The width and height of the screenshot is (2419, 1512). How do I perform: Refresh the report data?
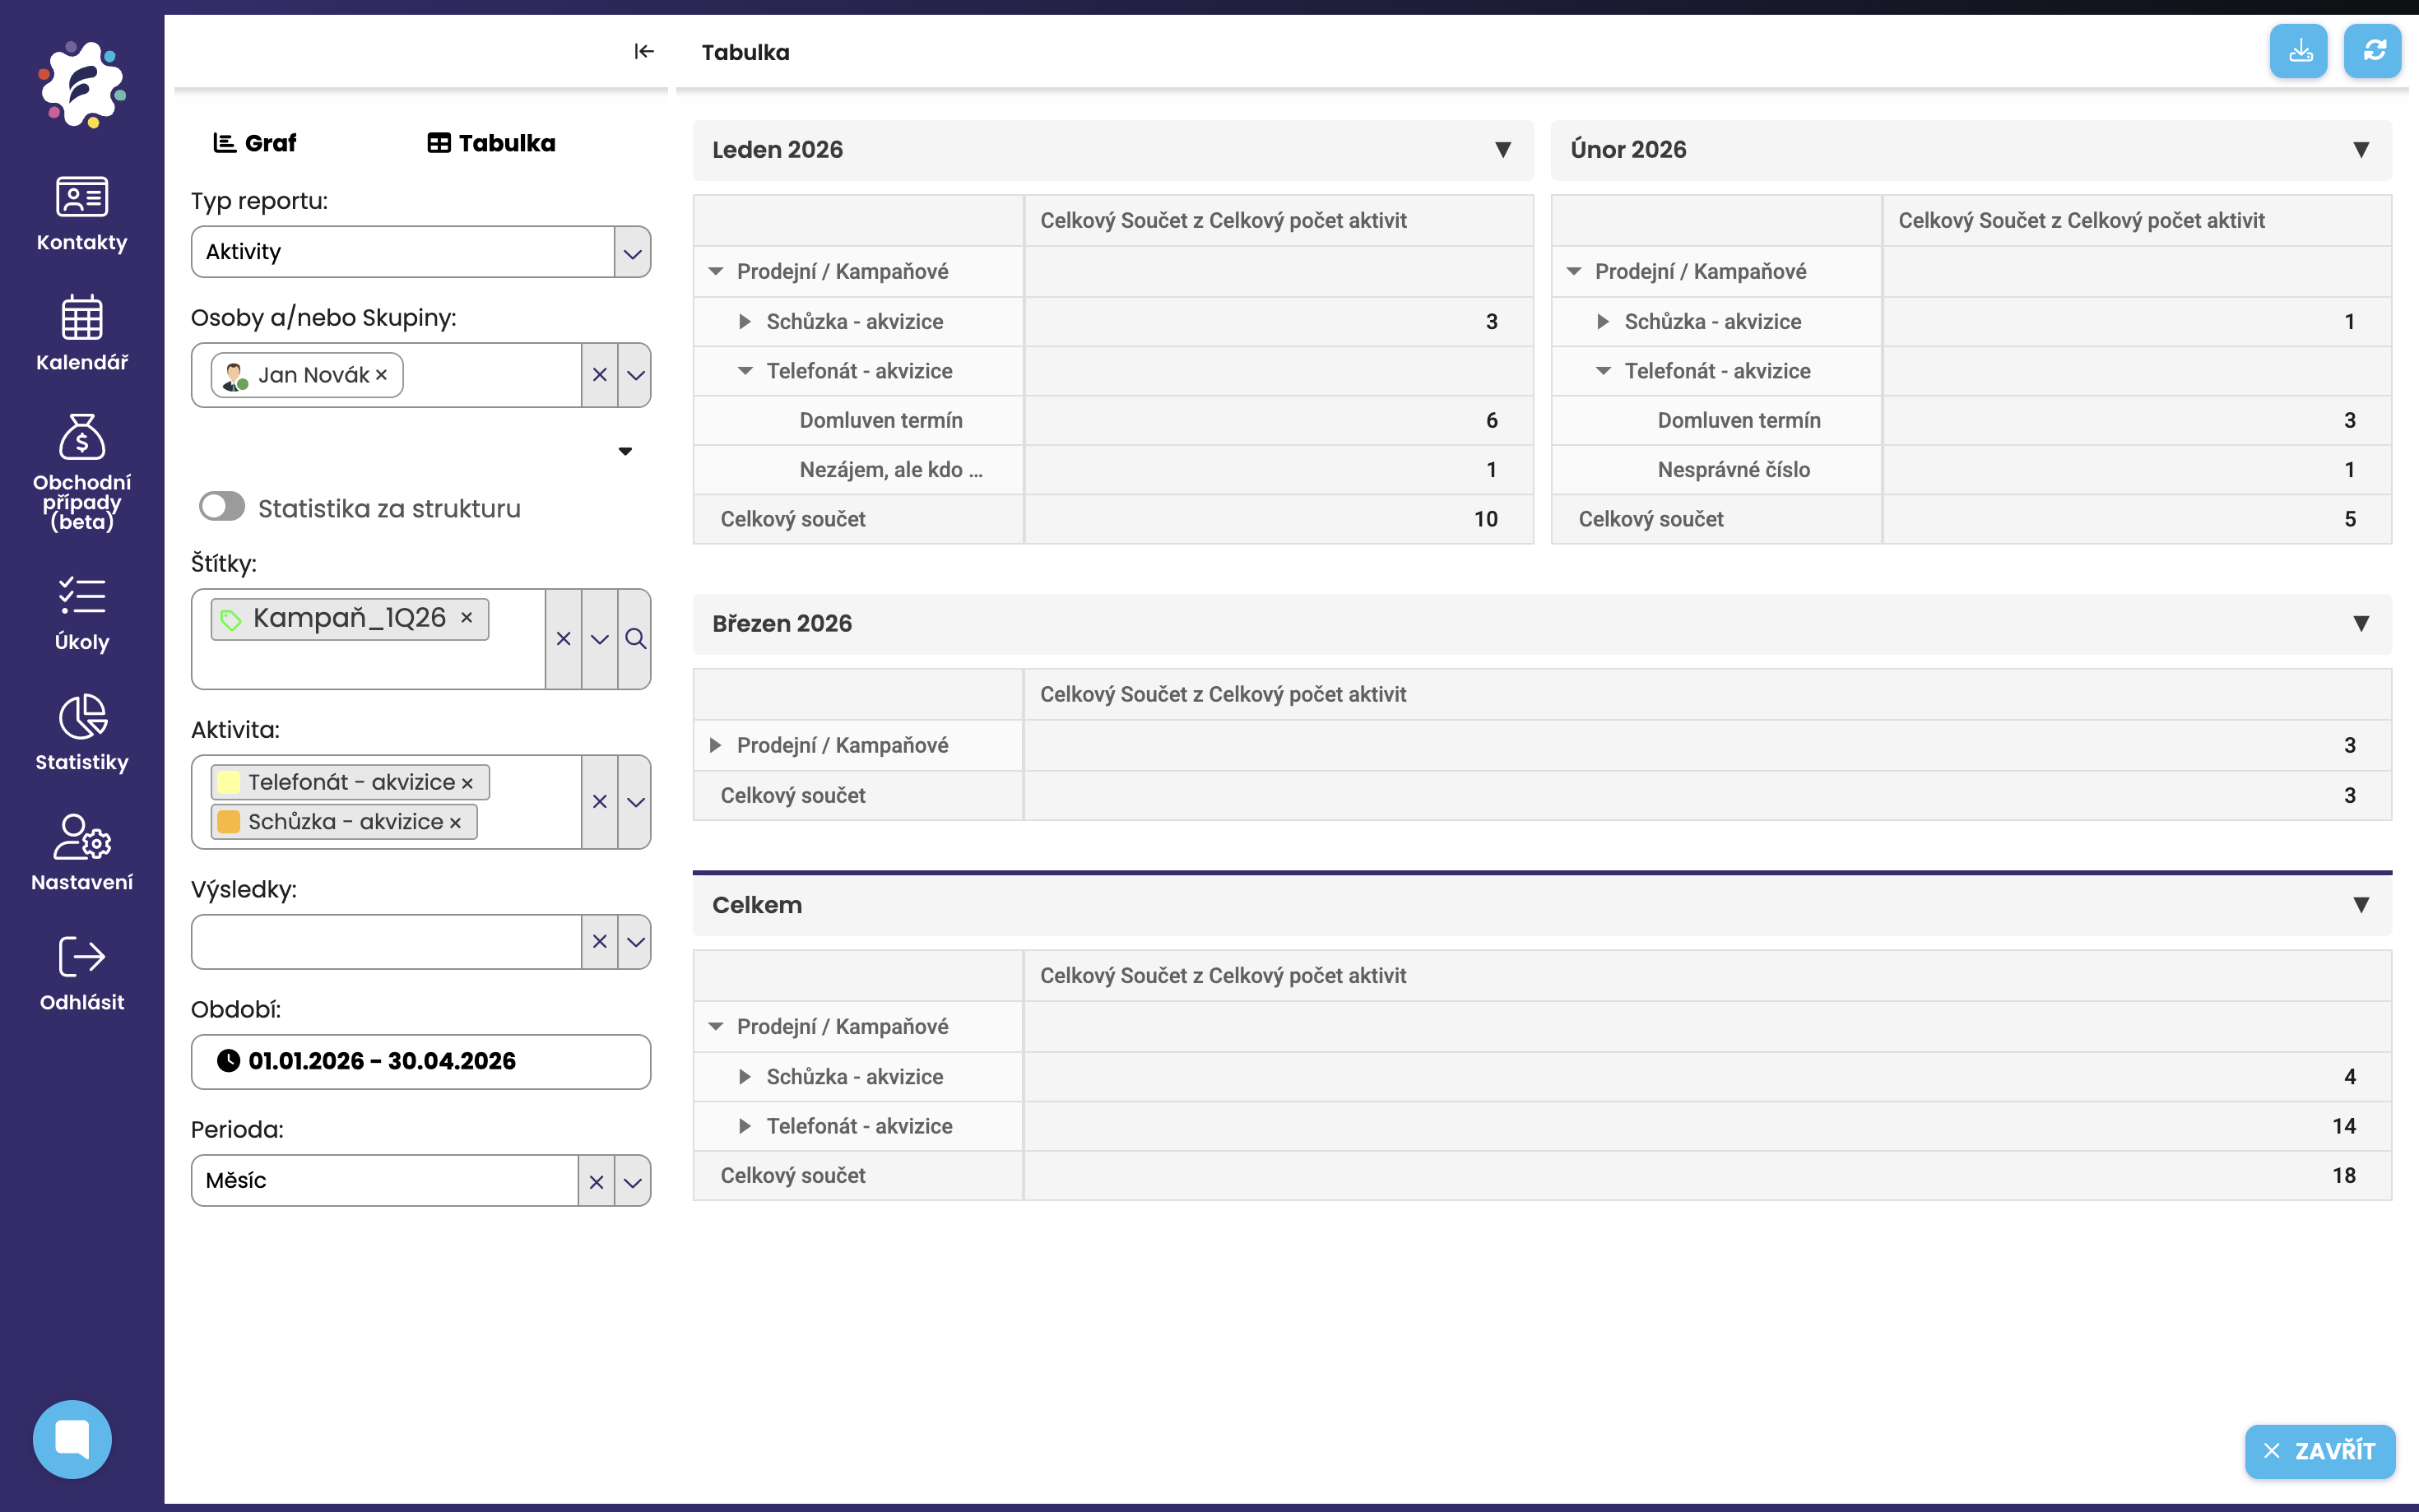(2373, 51)
